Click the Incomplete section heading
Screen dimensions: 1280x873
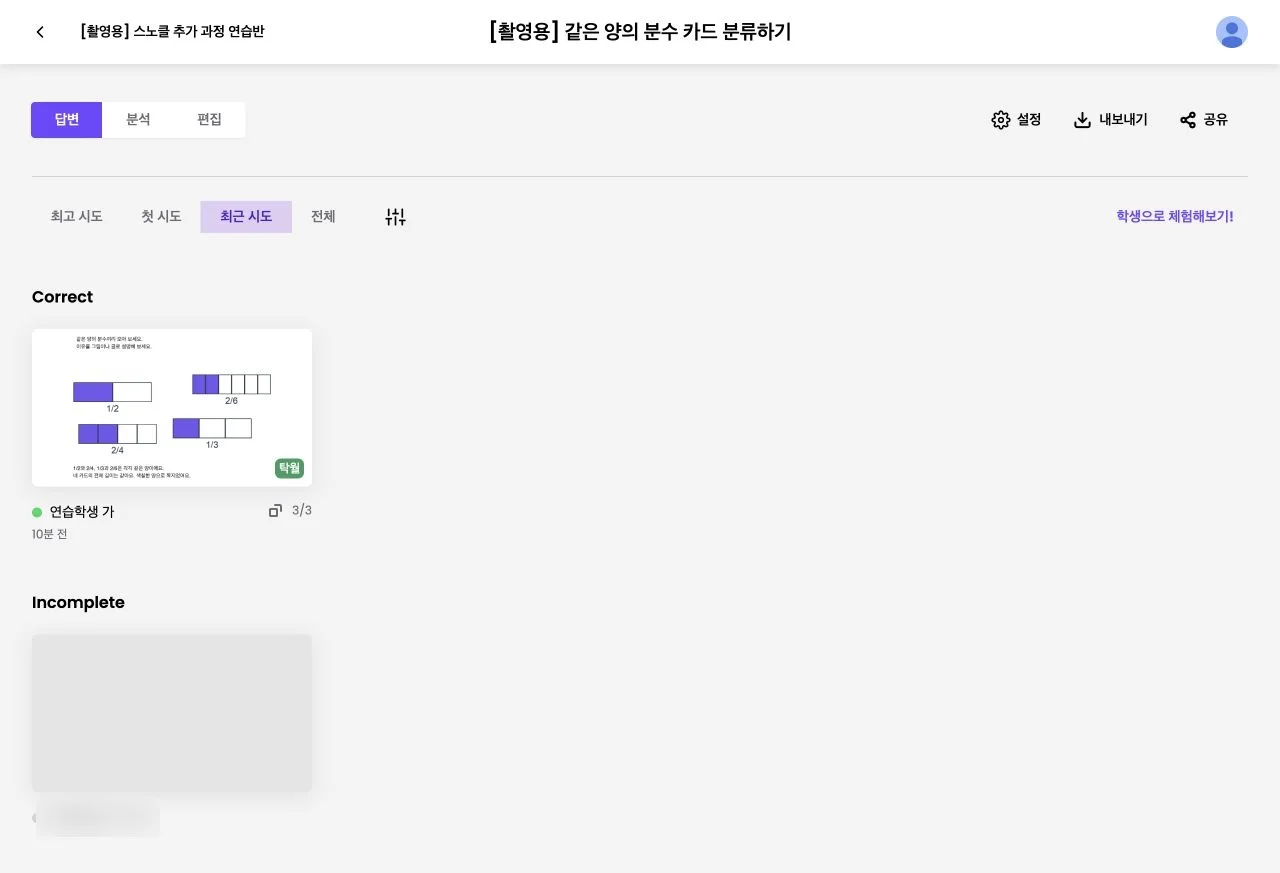[x=78, y=602]
